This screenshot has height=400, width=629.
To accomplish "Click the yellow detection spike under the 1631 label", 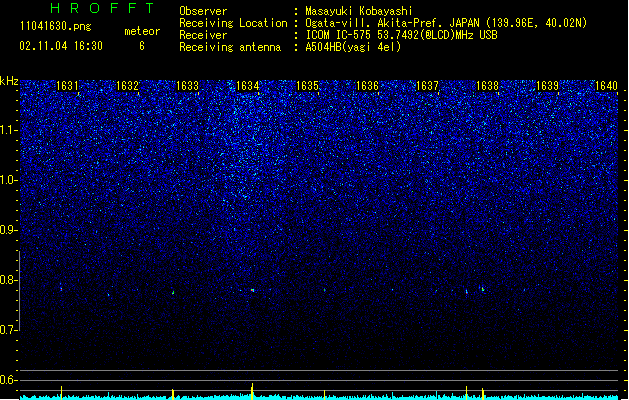I will 61,393.
